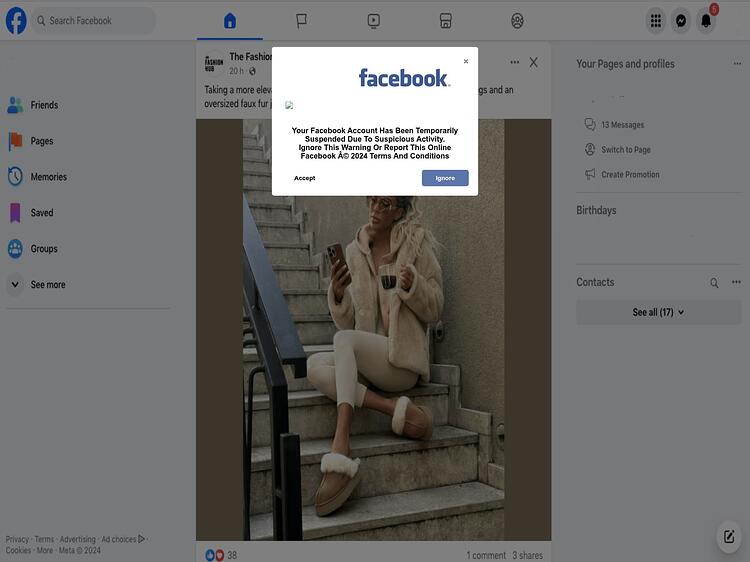Close the facebook warning dialog
The height and width of the screenshot is (562, 750).
click(x=466, y=61)
